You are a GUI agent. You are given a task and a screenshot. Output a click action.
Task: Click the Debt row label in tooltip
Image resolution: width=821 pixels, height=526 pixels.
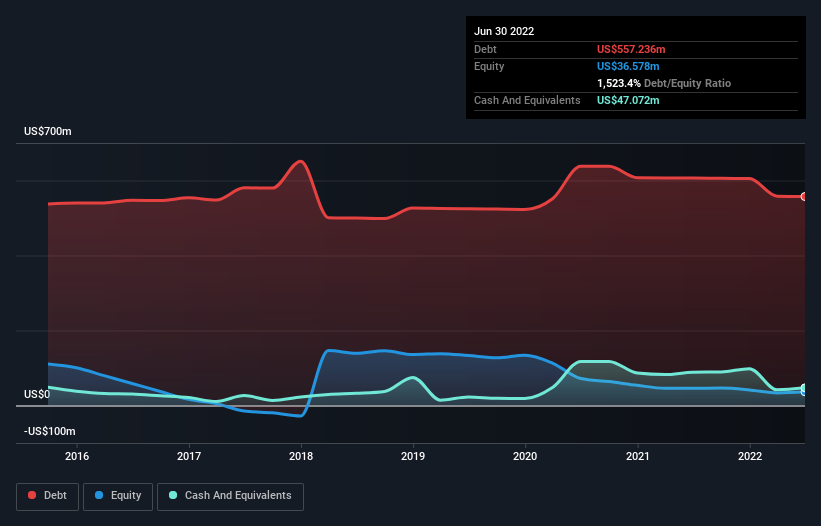[485, 49]
